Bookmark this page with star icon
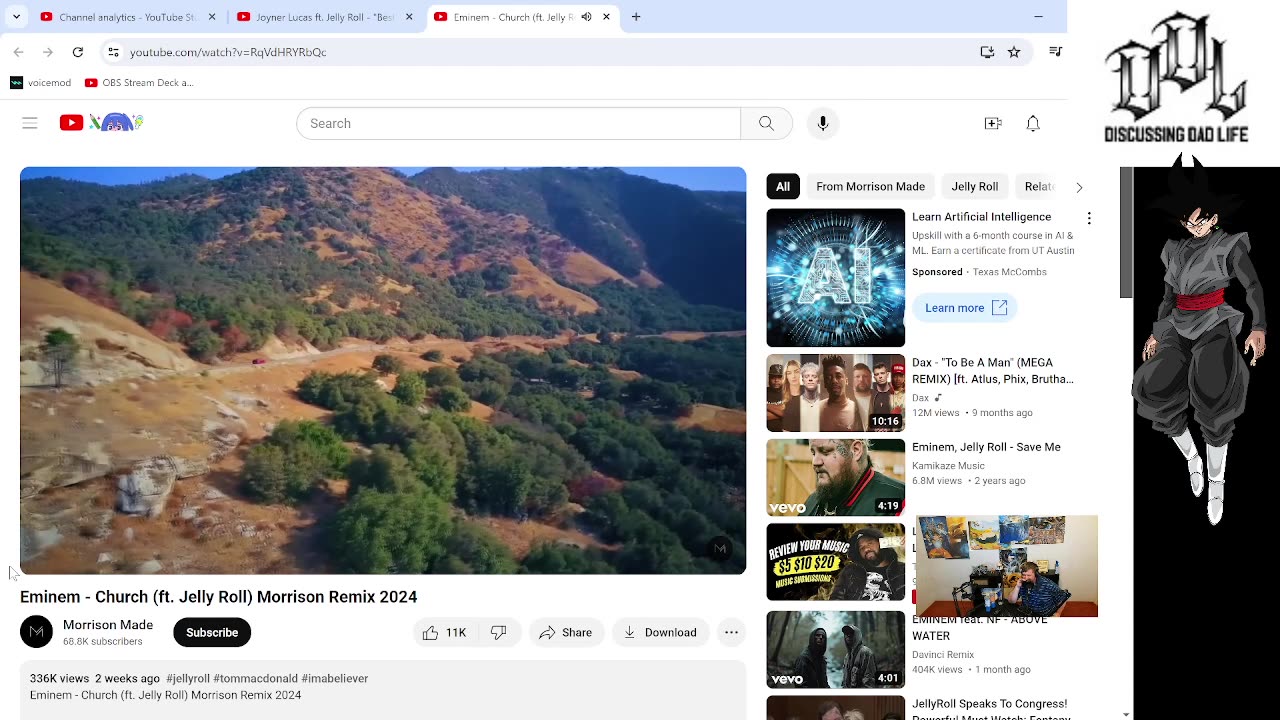Image resolution: width=1280 pixels, height=720 pixels. click(1014, 52)
